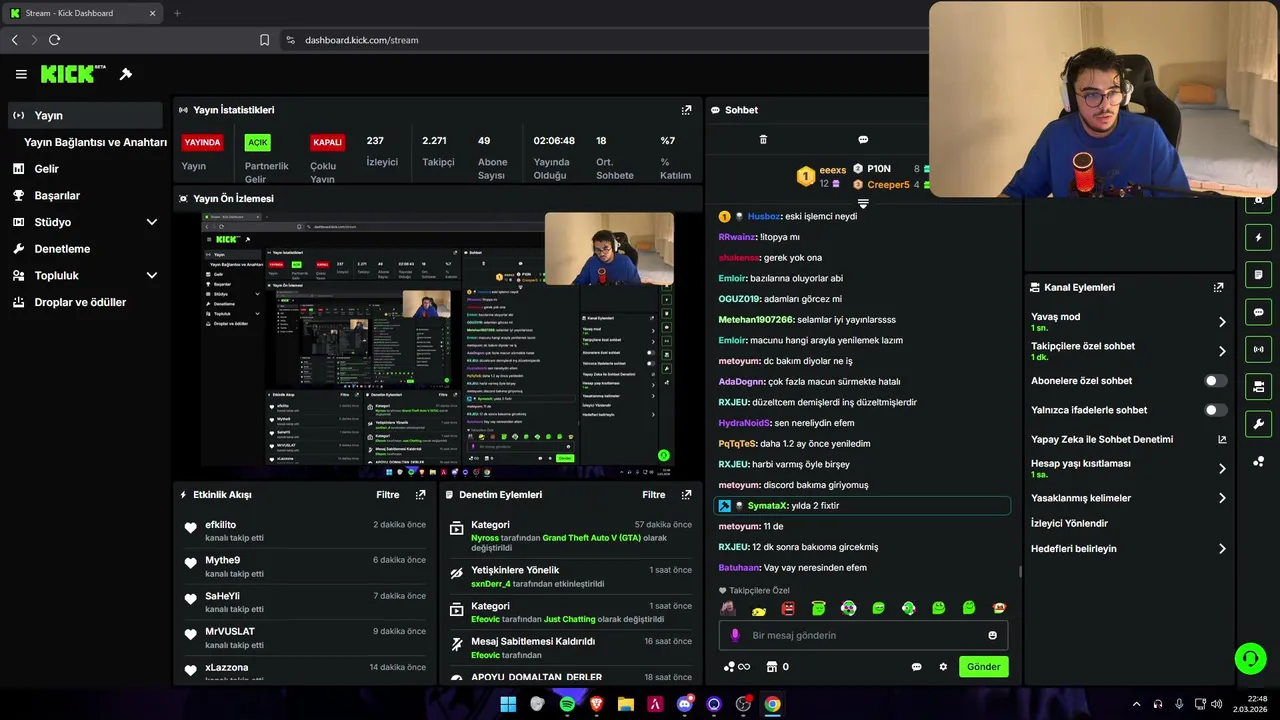Open Discord from the taskbar
Viewport: 1280px width, 720px height.
pyautogui.click(x=684, y=704)
